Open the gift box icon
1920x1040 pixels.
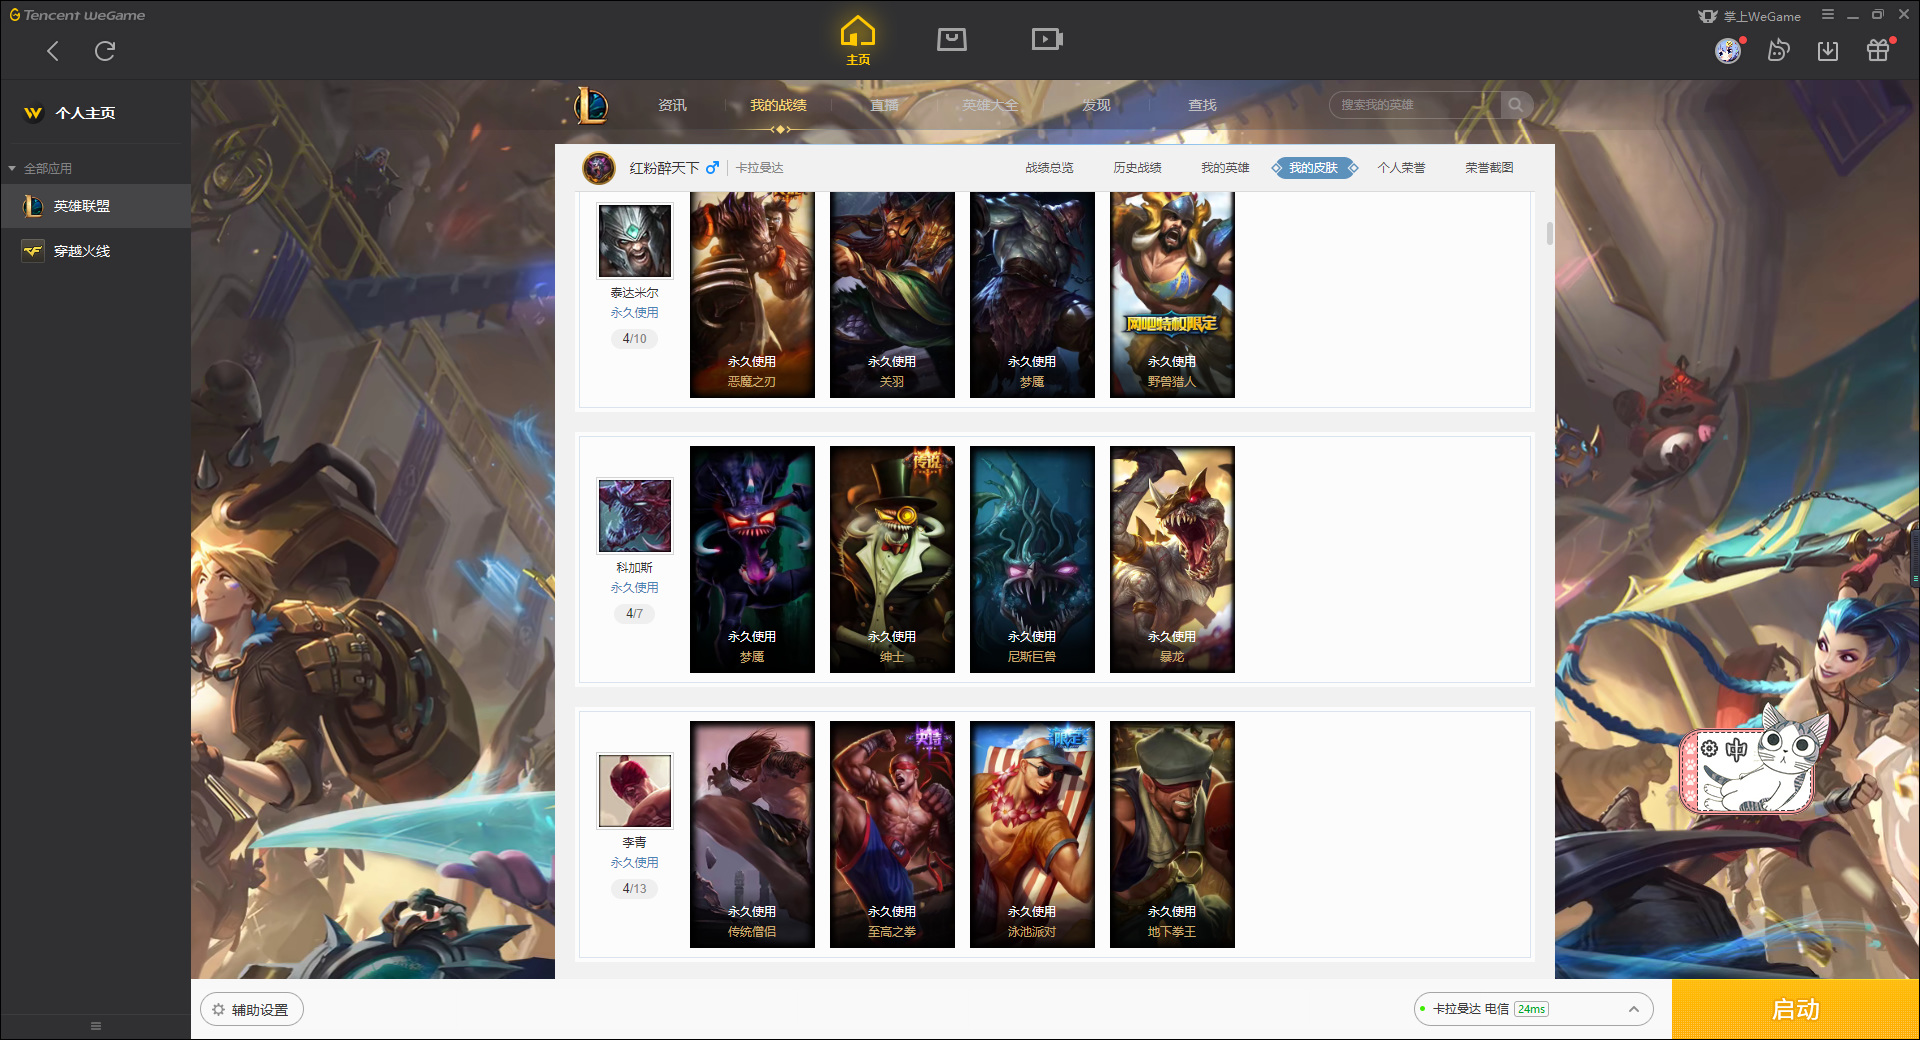tap(1878, 51)
